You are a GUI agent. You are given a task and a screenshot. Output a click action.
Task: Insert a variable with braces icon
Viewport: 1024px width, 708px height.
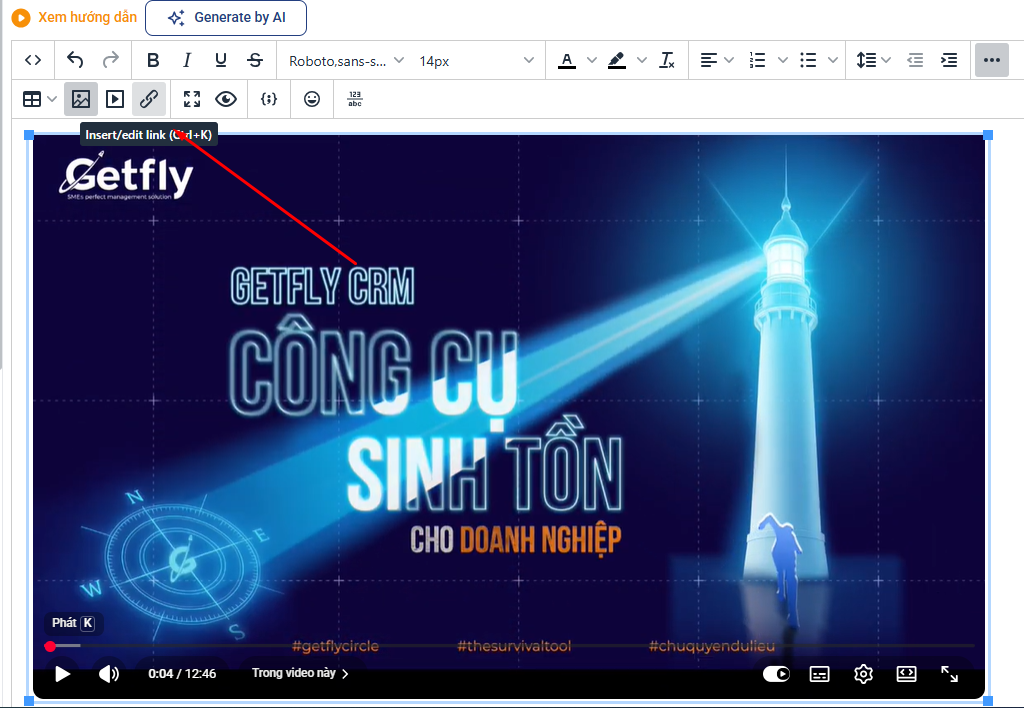click(268, 99)
